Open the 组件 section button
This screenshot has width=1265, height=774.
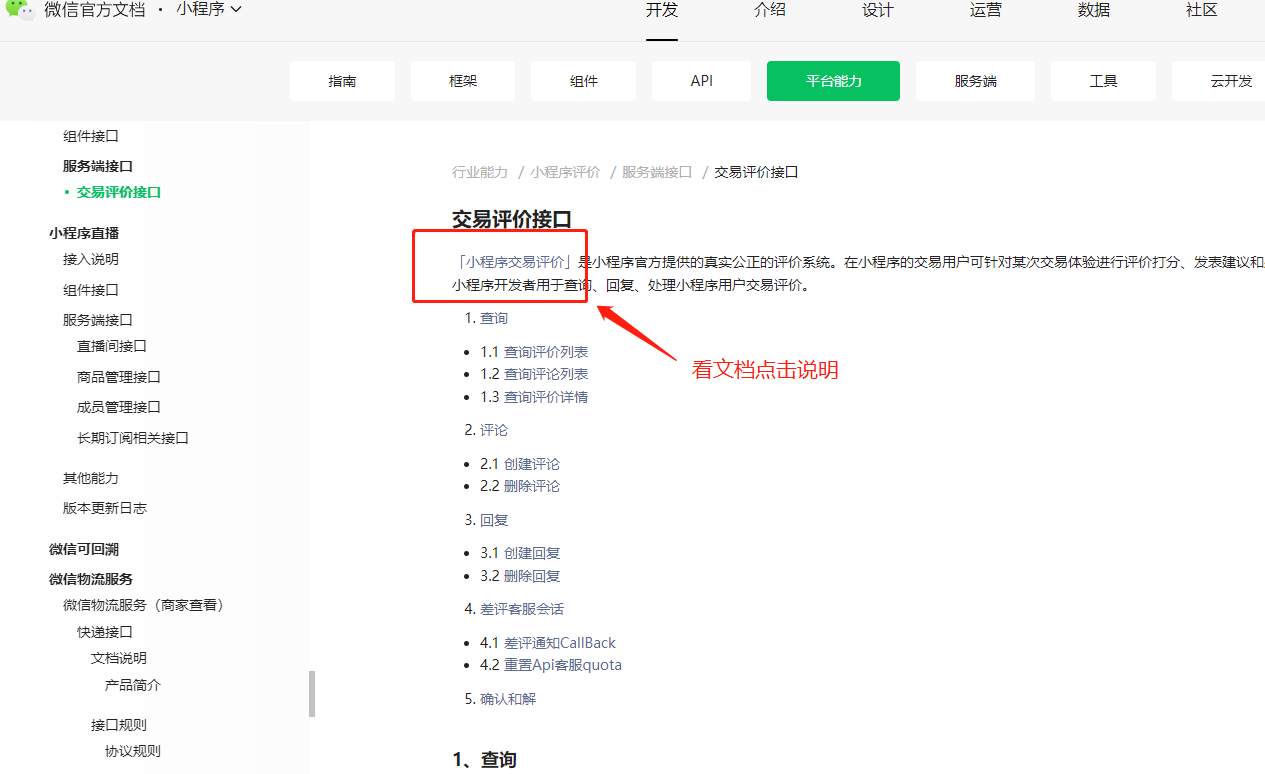583,81
